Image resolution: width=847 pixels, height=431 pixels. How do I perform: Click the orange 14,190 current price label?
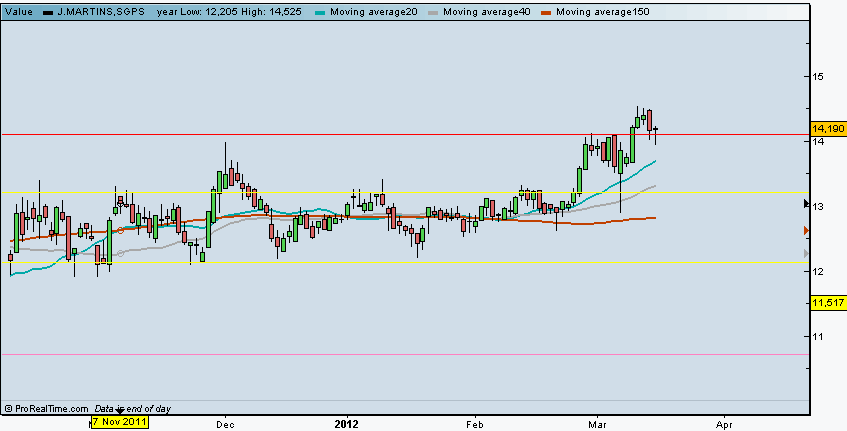coord(828,129)
